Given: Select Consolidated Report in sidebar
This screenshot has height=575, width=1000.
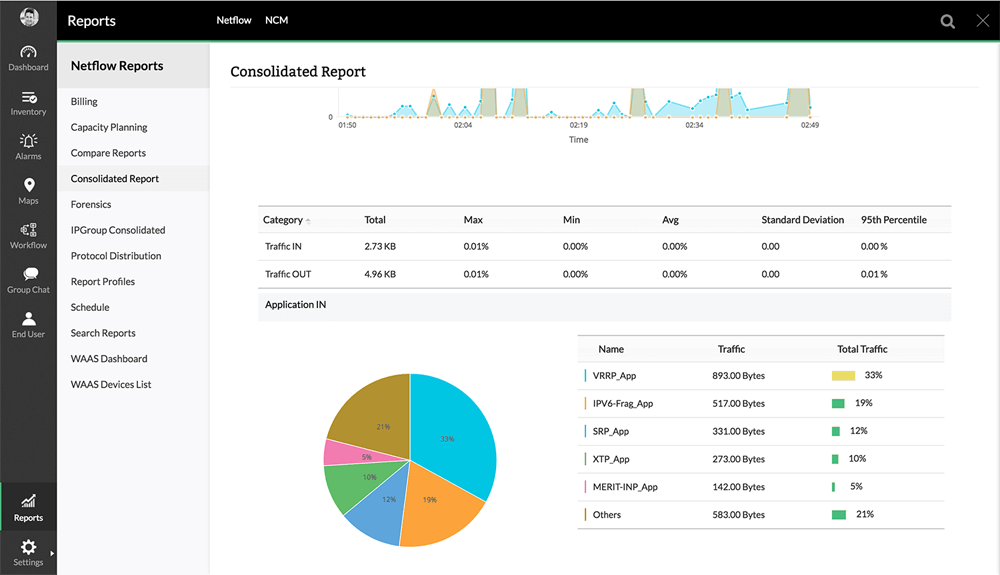Looking at the screenshot, I should [x=115, y=178].
